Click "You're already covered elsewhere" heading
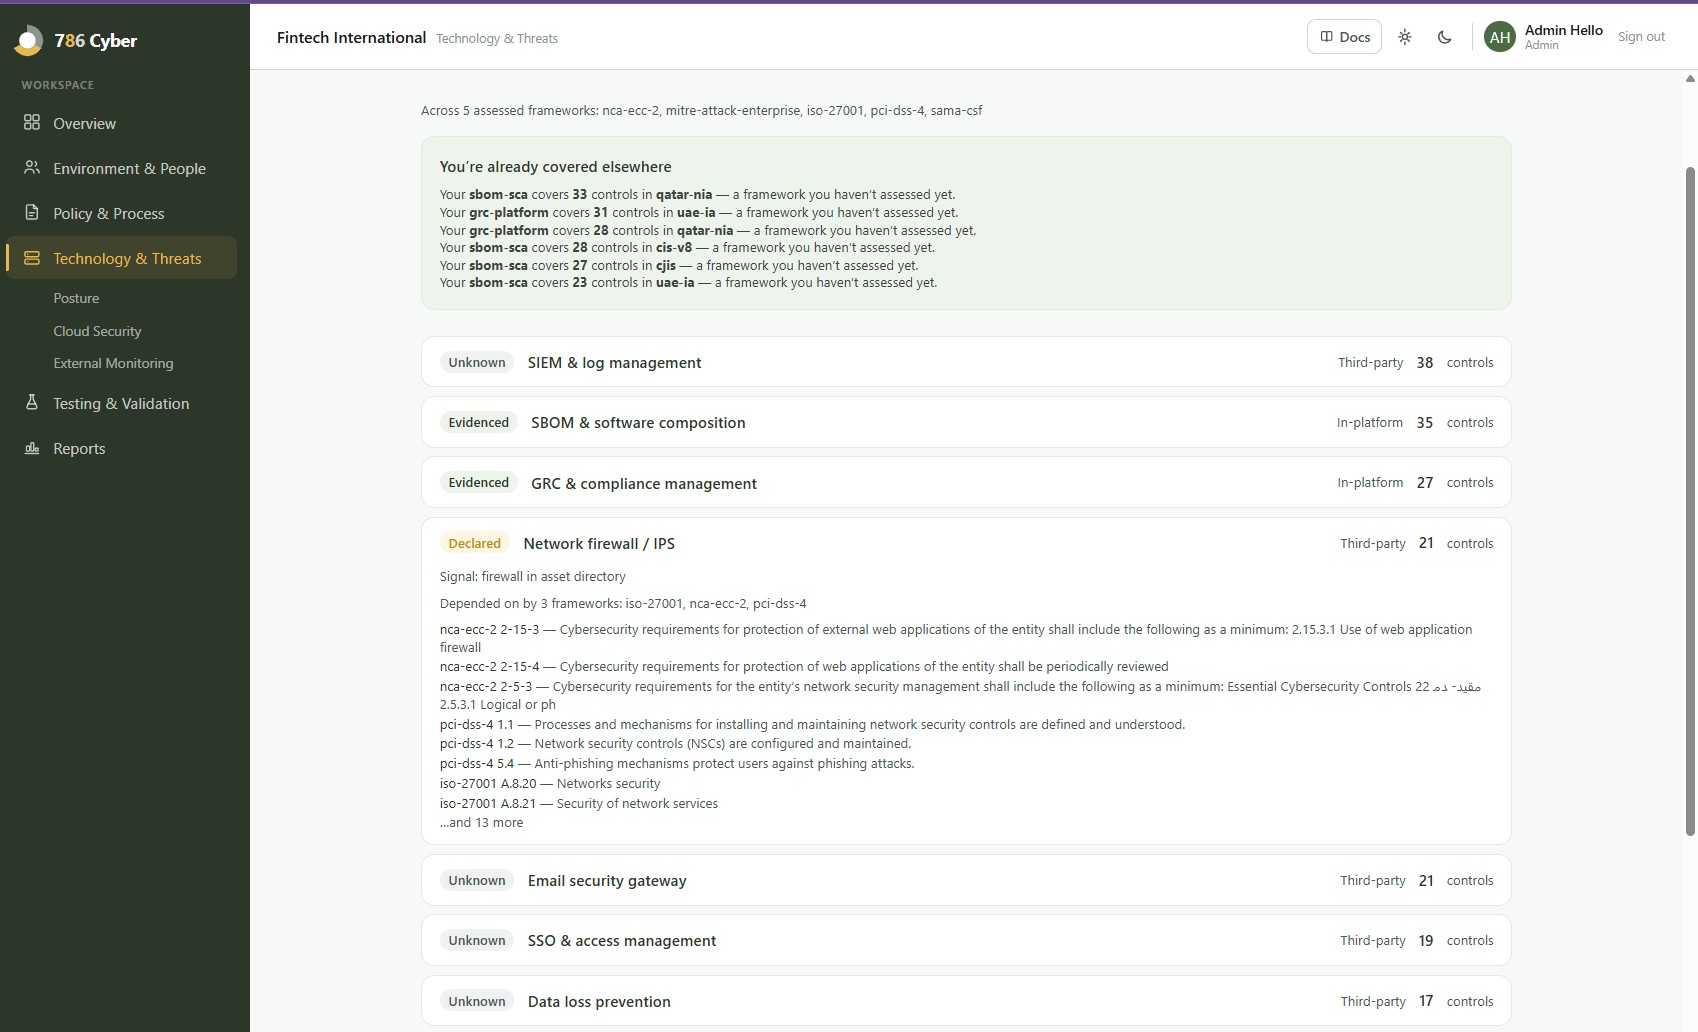This screenshot has width=1698, height=1032. pos(555,167)
